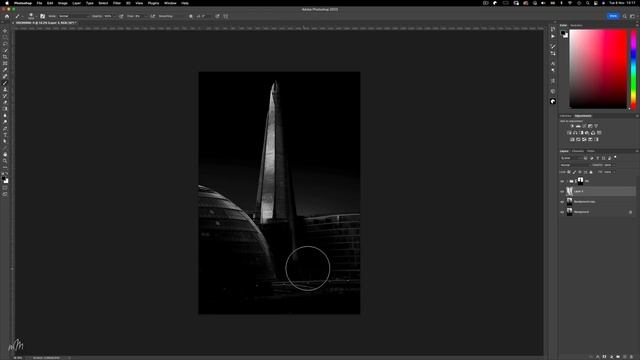Select the Eraser tool

[5, 102]
